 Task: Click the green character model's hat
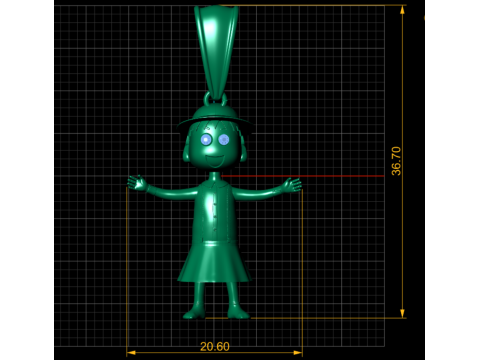tap(214, 117)
